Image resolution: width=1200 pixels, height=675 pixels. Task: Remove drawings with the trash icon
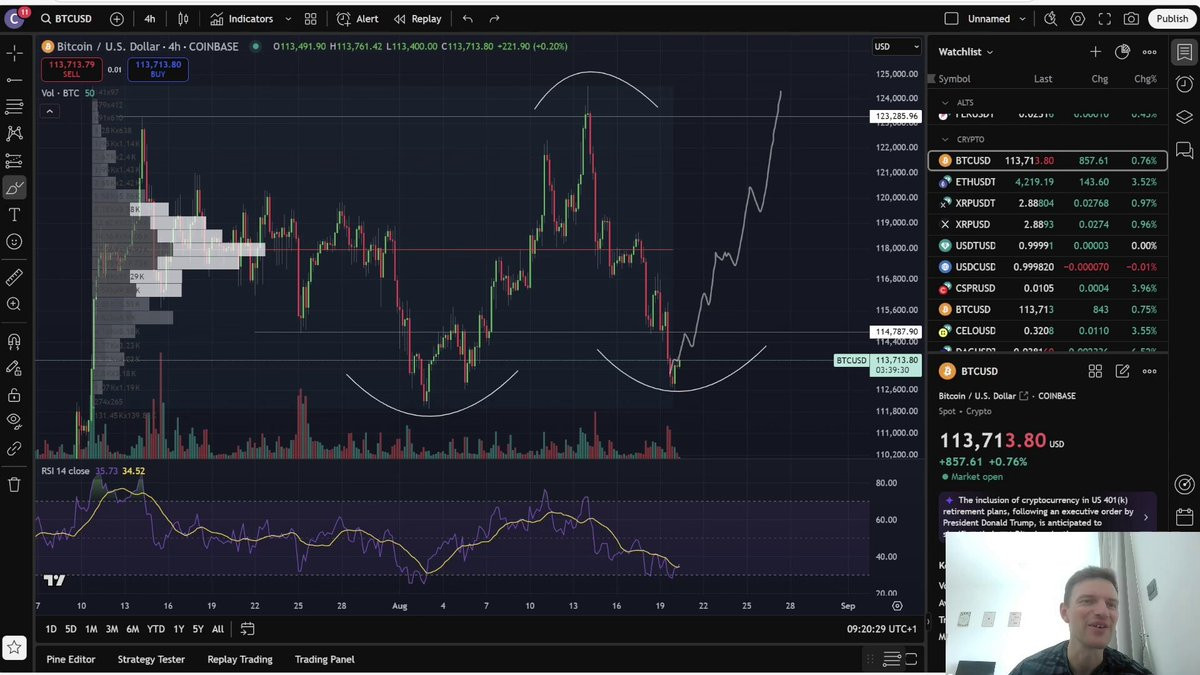tap(14, 484)
